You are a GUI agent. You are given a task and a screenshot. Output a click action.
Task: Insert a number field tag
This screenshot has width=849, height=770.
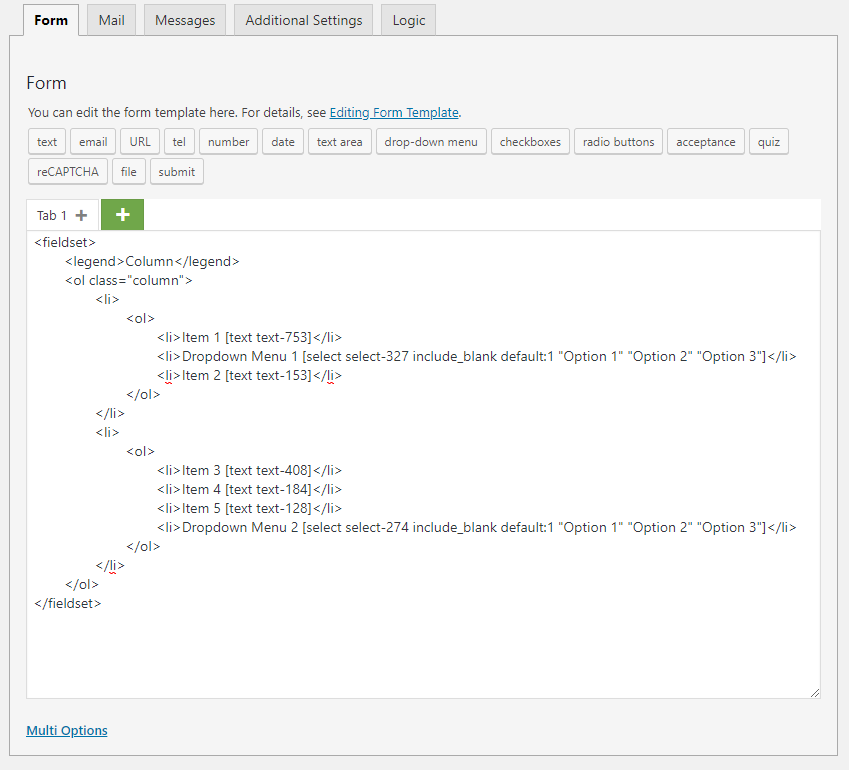pos(228,142)
